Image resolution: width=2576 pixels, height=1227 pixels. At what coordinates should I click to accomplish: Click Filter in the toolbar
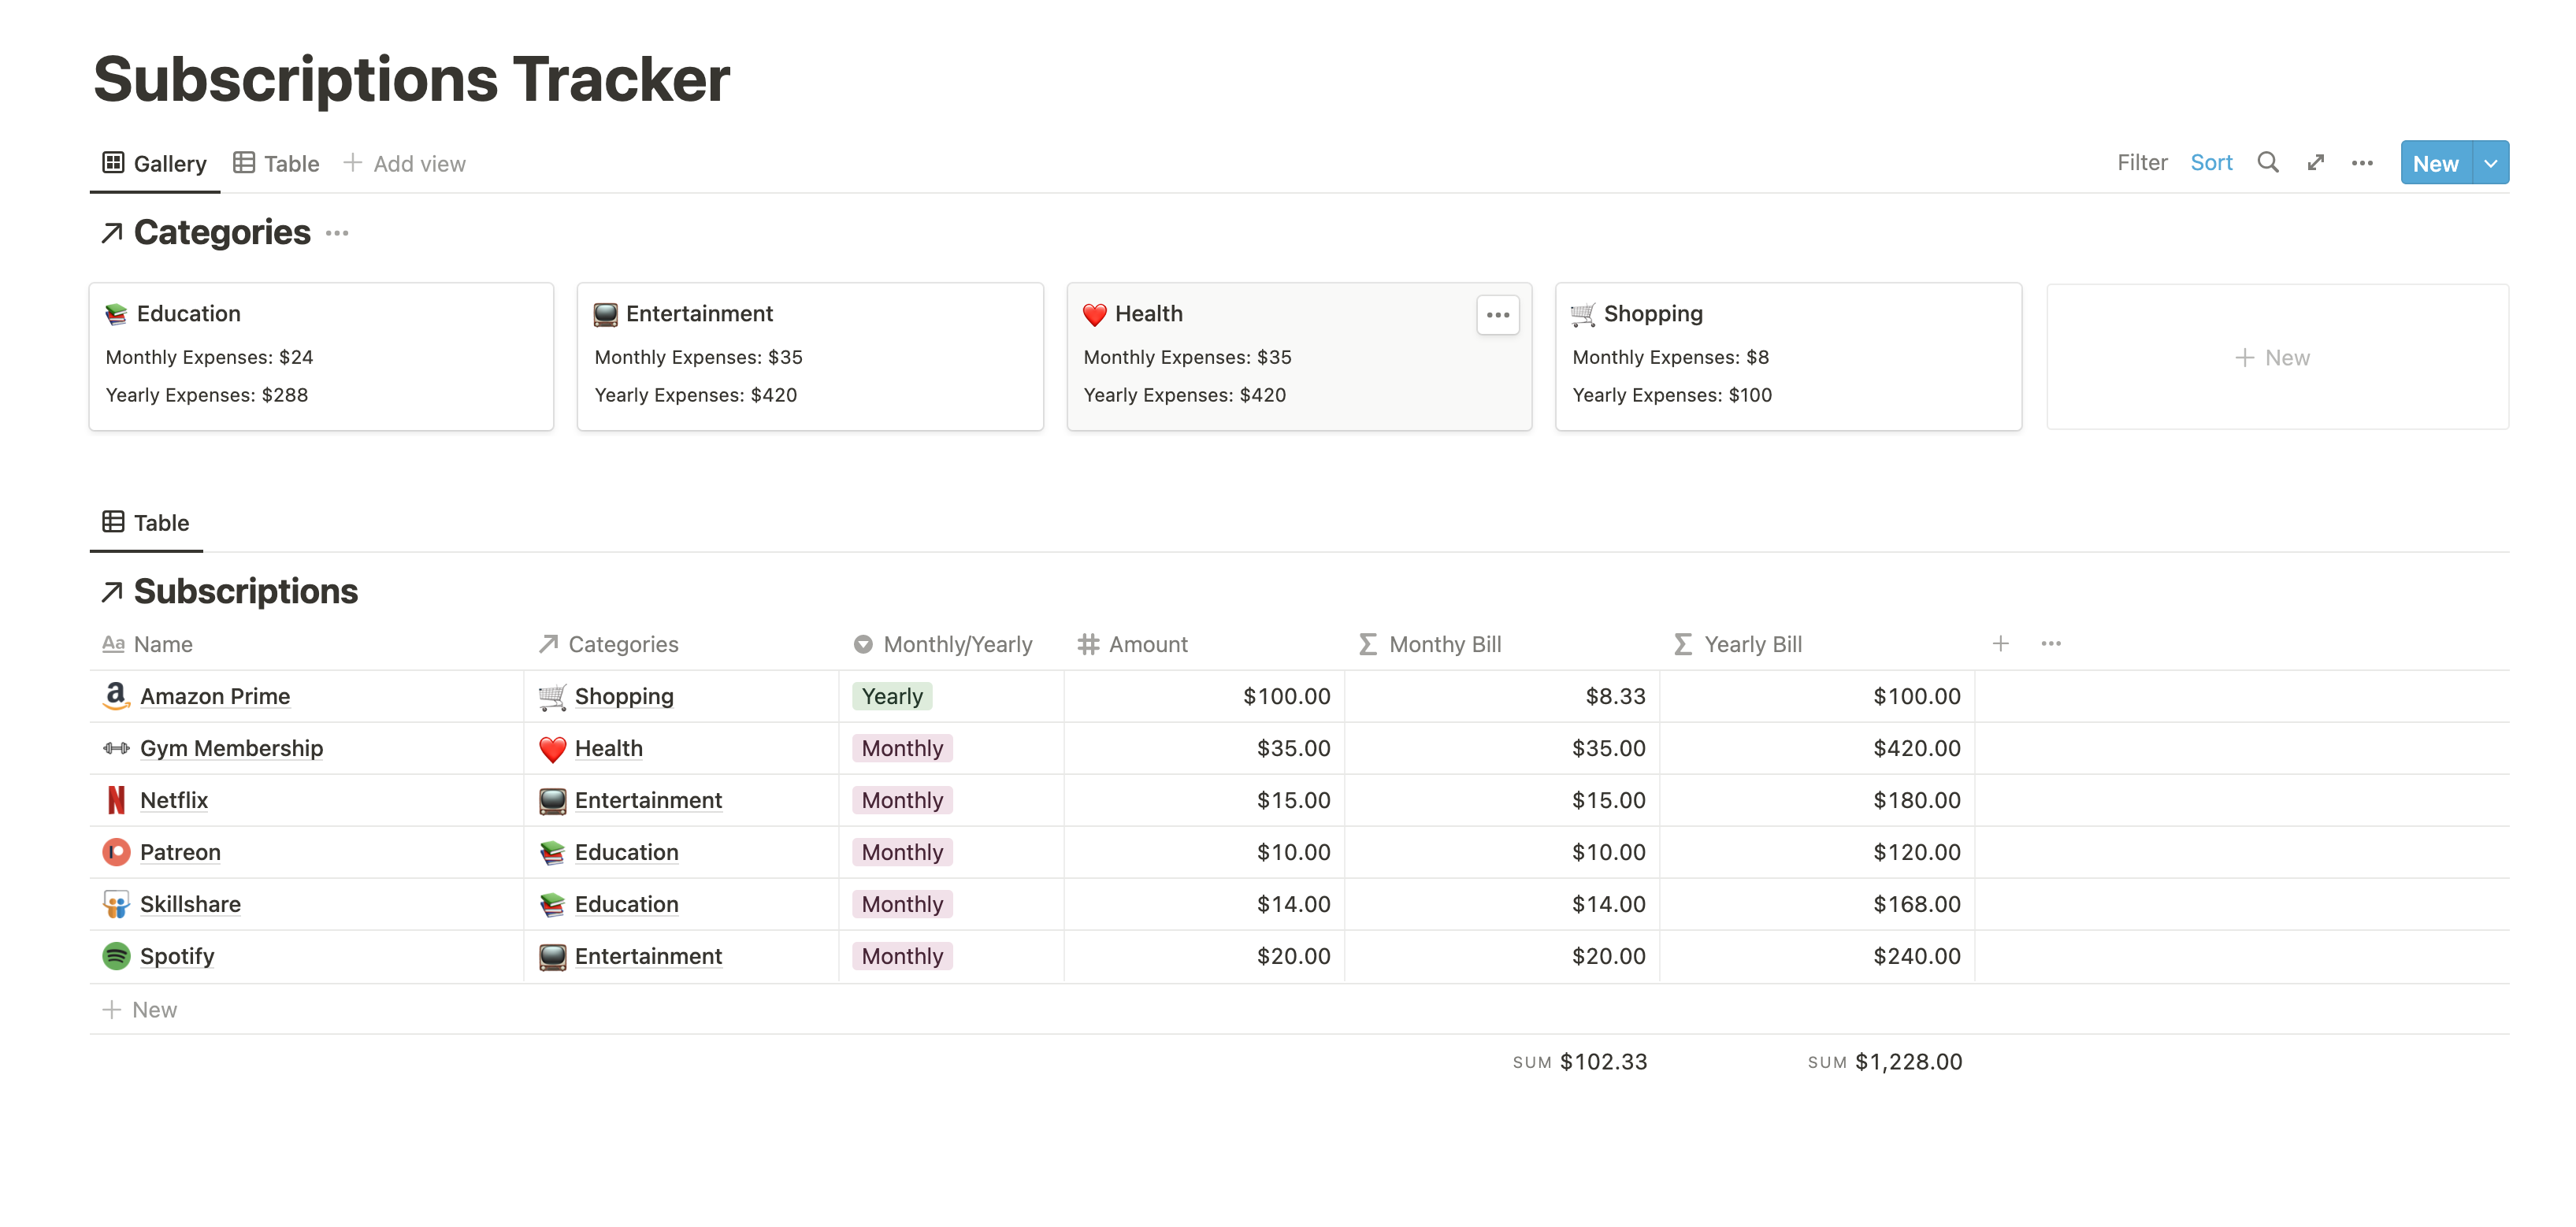tap(2141, 162)
